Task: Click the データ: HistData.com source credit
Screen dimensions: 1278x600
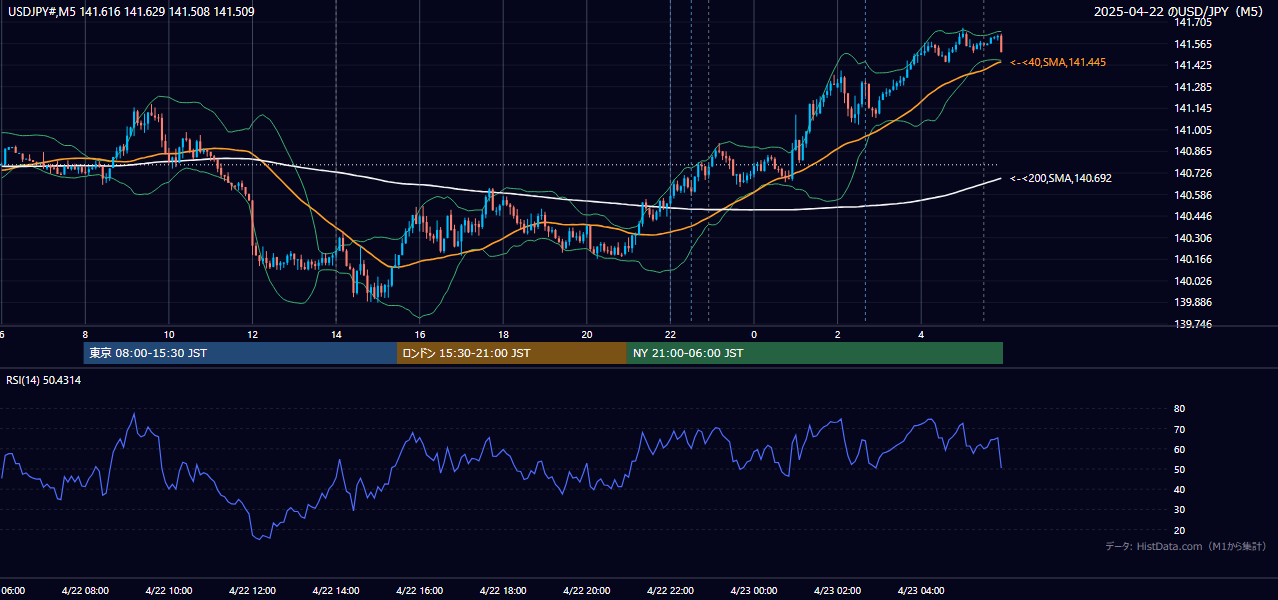Action: pyautogui.click(x=1185, y=546)
